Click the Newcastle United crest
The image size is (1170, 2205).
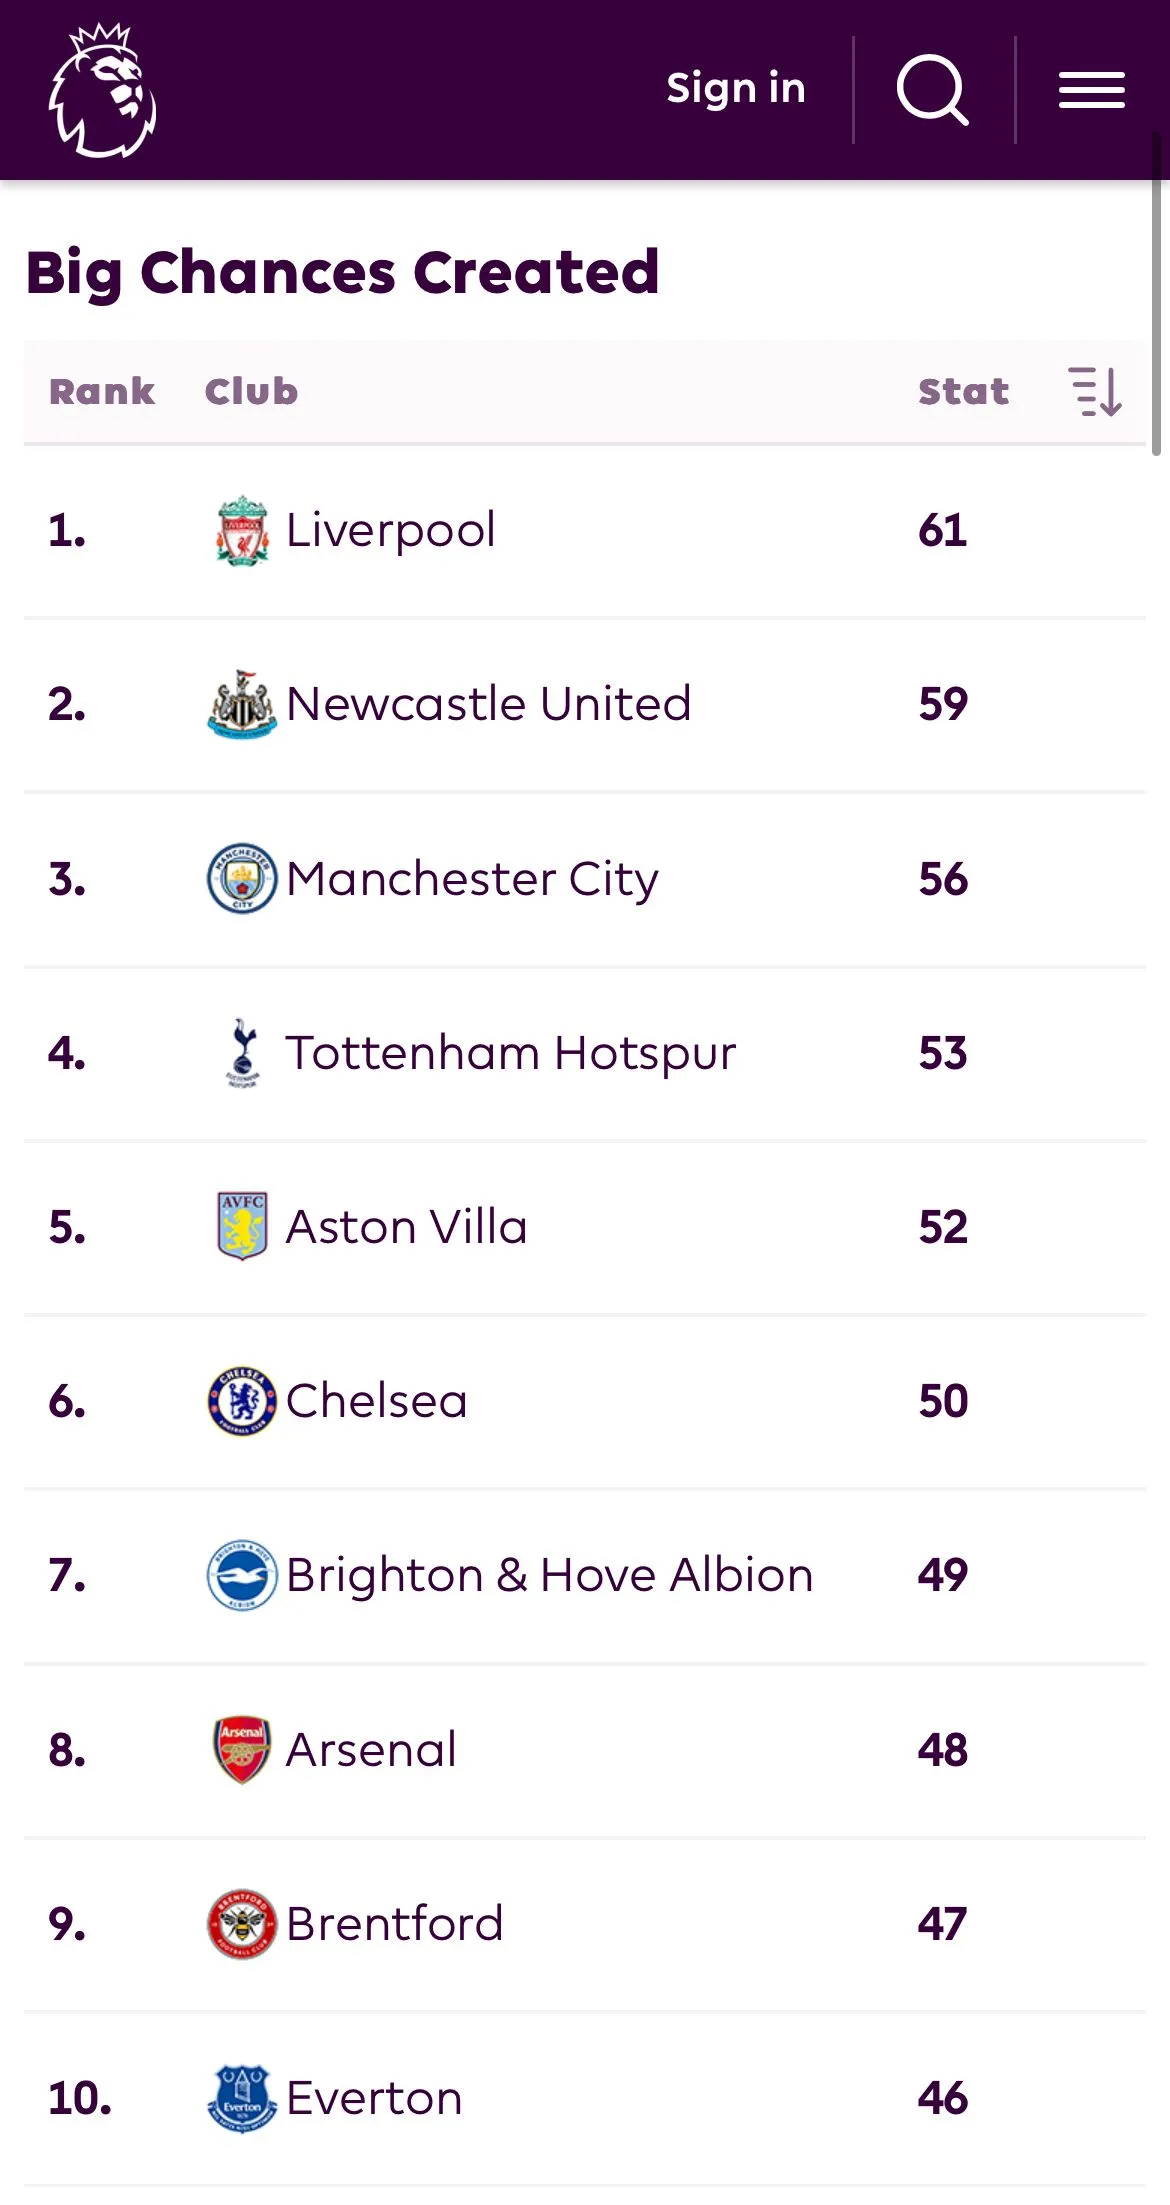242,704
